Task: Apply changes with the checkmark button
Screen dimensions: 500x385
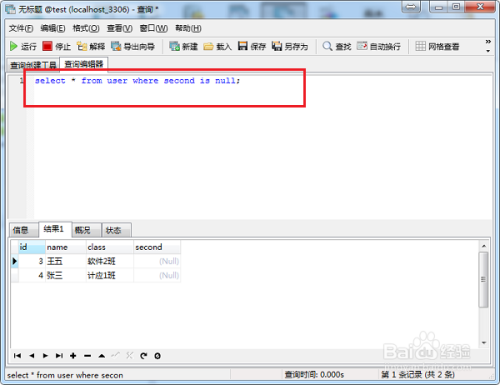Action: click(115, 355)
